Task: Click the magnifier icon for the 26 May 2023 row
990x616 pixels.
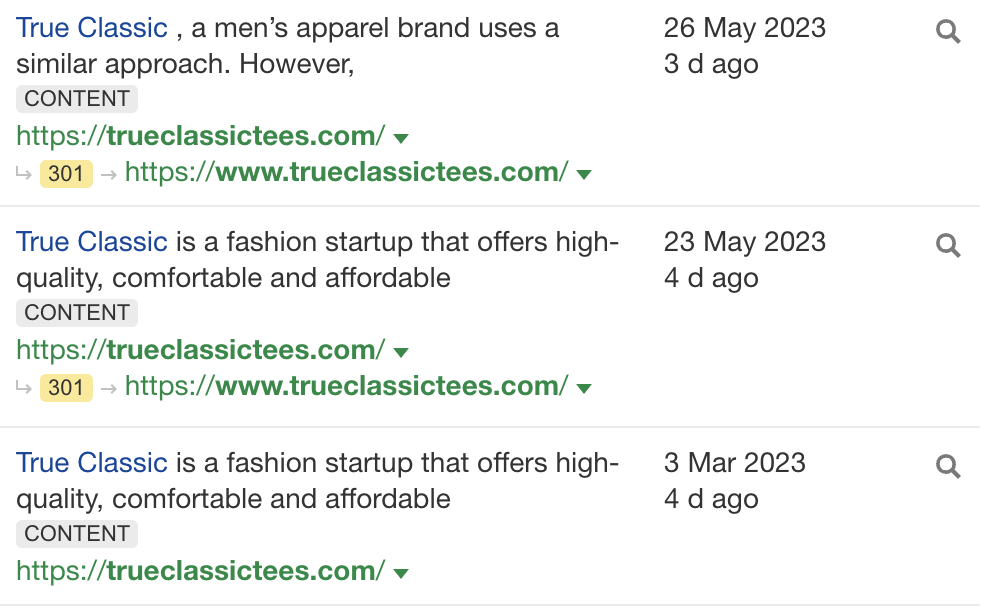Action: (x=948, y=32)
